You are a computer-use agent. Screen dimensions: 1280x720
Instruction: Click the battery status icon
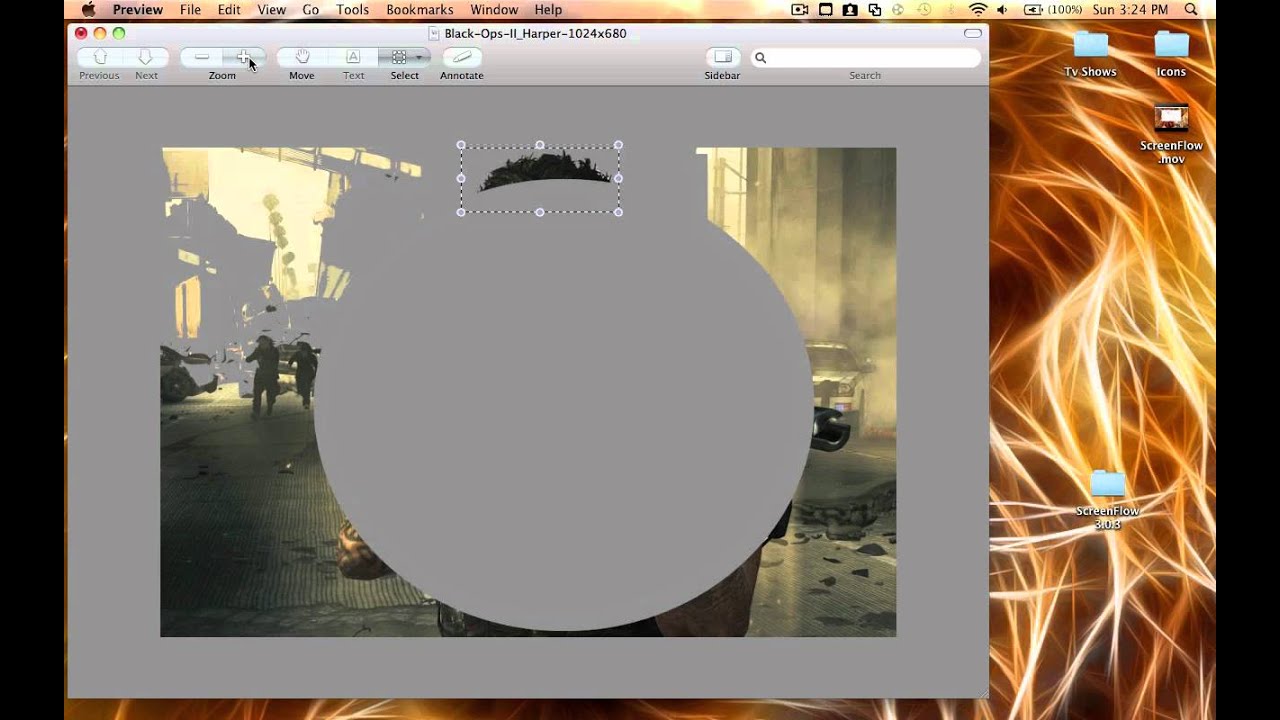click(1033, 9)
